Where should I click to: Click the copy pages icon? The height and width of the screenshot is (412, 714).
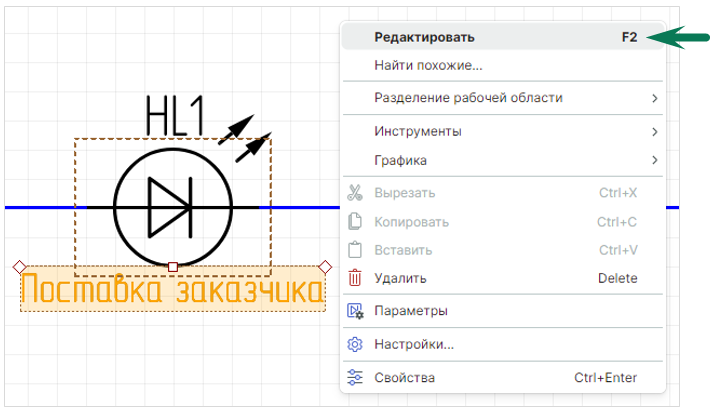click(x=355, y=222)
